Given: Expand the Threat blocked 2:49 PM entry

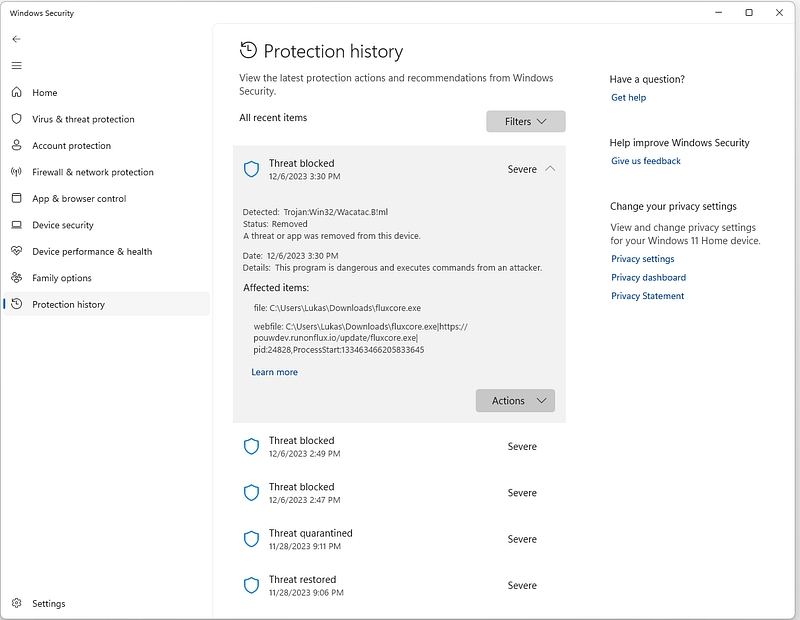Looking at the screenshot, I should pos(399,446).
